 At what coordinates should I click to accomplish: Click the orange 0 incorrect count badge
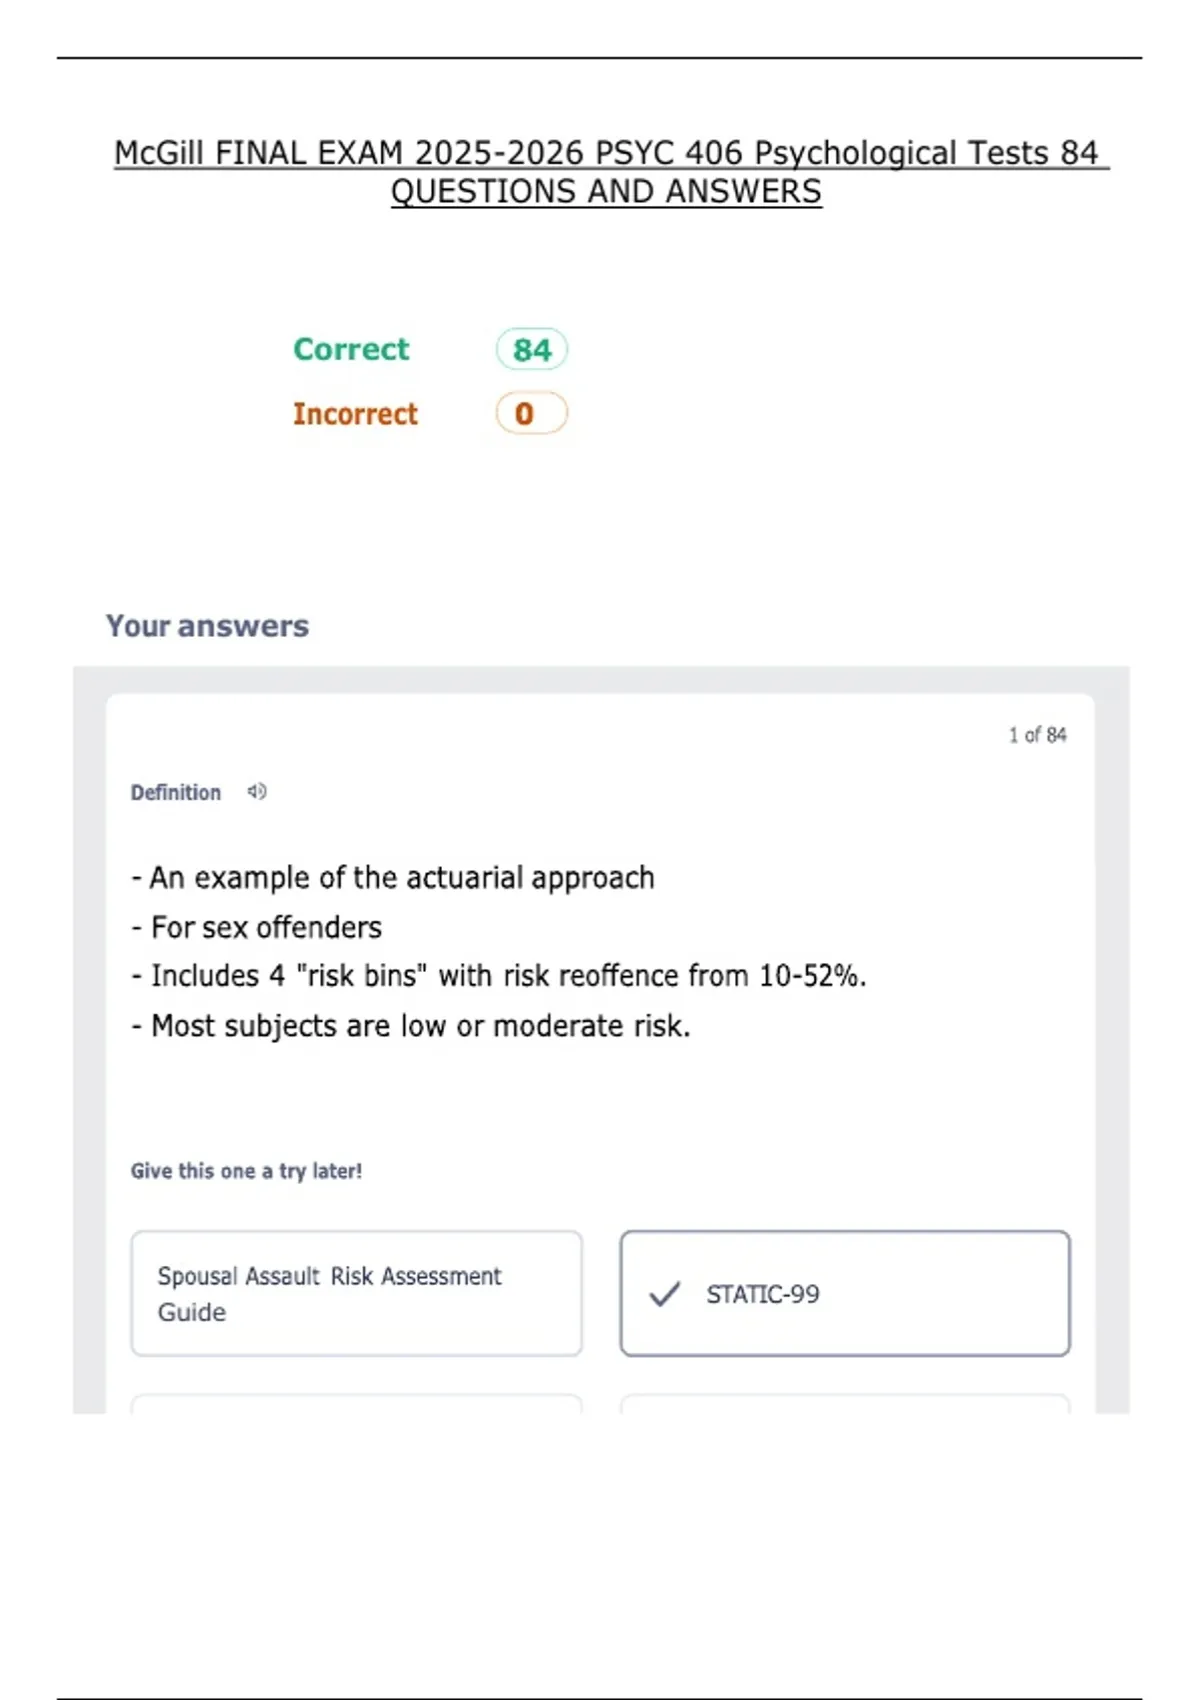pos(531,414)
